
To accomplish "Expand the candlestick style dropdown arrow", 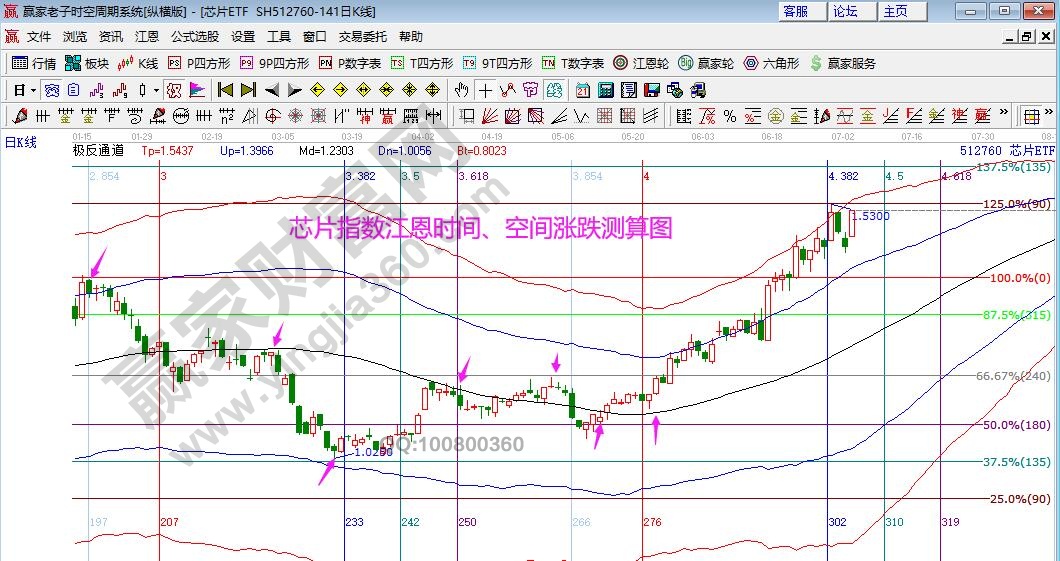I will pos(156,90).
